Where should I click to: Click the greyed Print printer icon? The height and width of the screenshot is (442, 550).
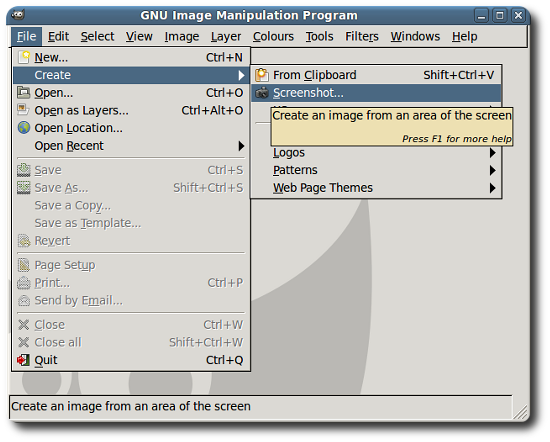[x=24, y=283]
